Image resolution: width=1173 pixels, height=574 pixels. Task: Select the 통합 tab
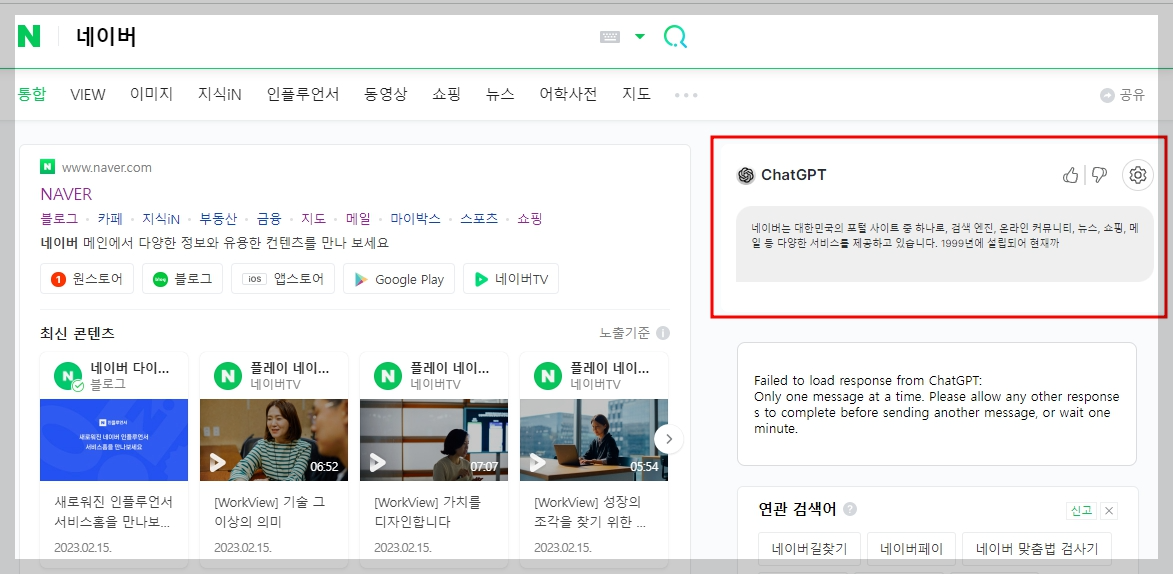pyautogui.click(x=31, y=94)
